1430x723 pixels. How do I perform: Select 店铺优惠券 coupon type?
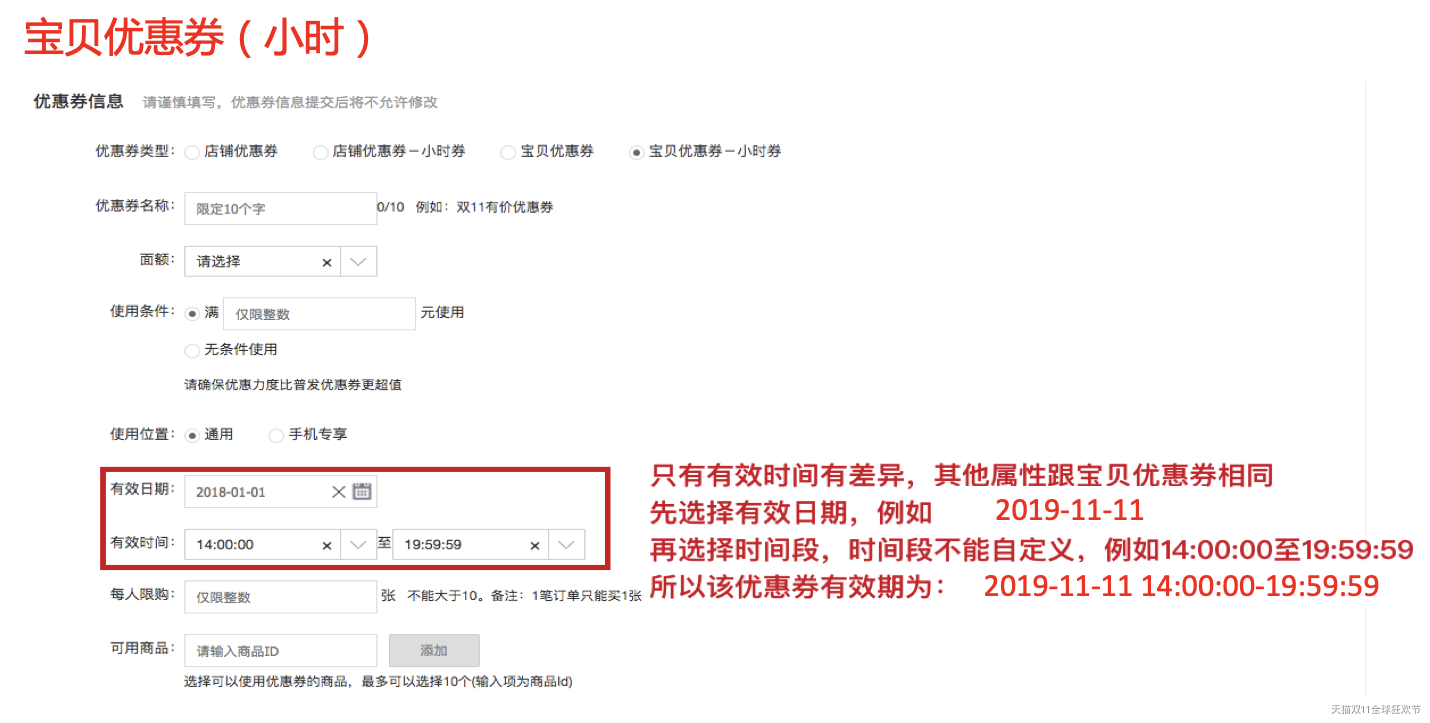pos(192,152)
